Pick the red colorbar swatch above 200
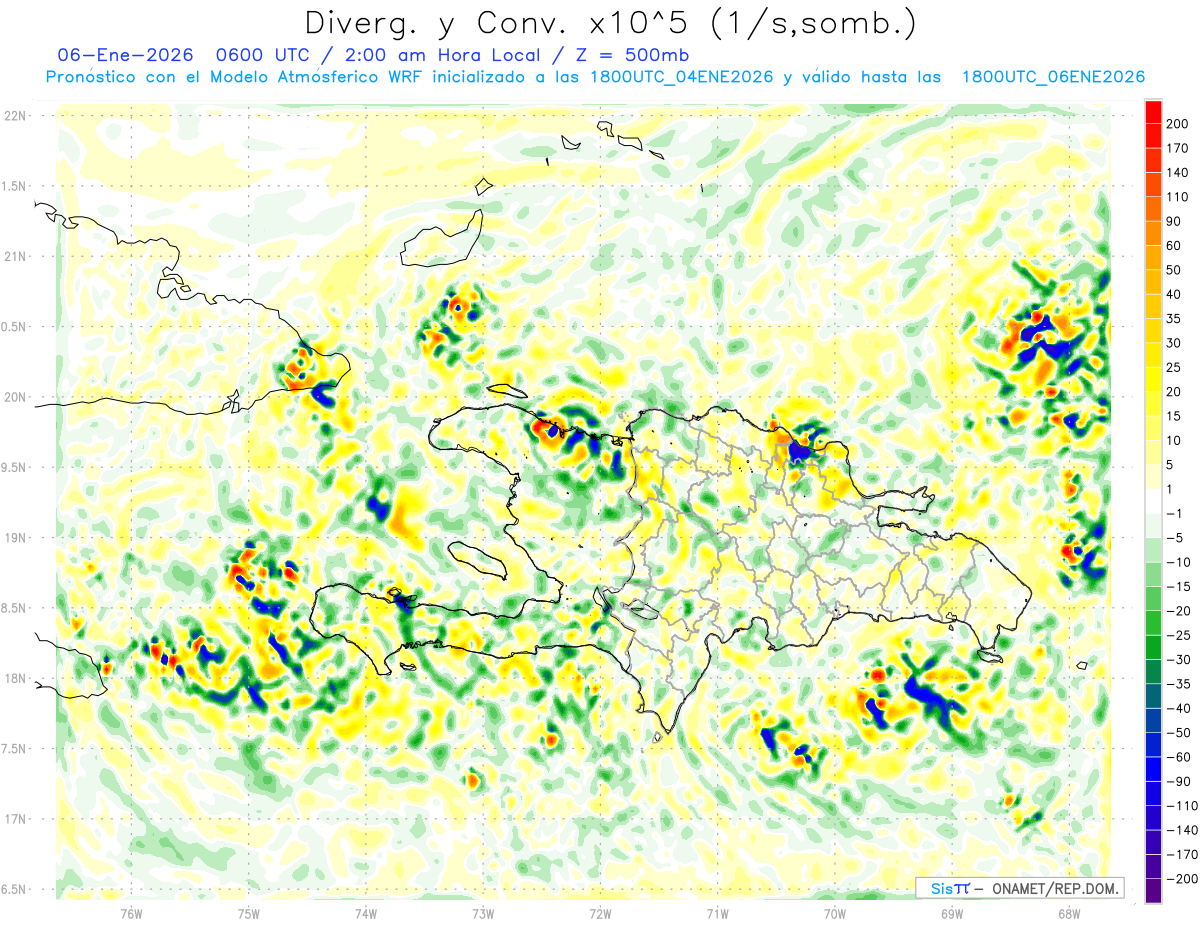The height and width of the screenshot is (927, 1200). (1153, 112)
